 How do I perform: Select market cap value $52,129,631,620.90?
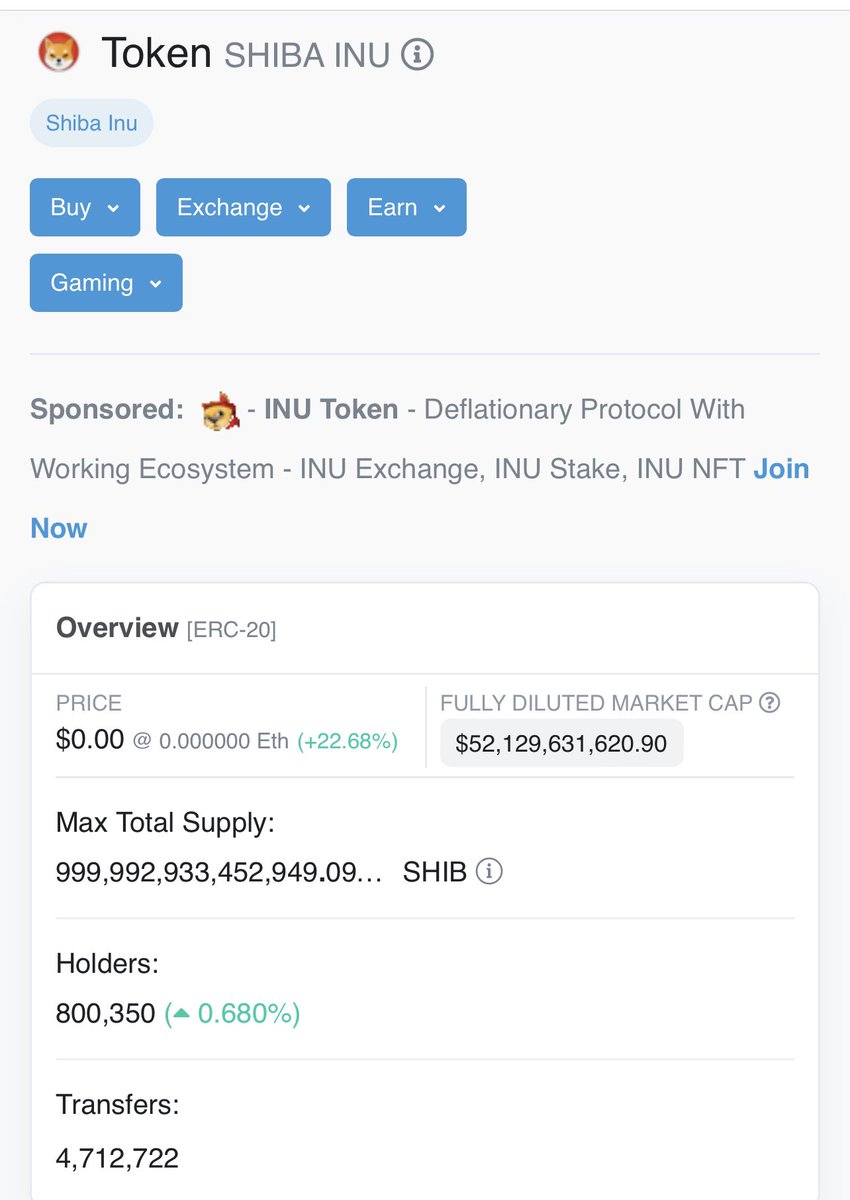(x=562, y=744)
